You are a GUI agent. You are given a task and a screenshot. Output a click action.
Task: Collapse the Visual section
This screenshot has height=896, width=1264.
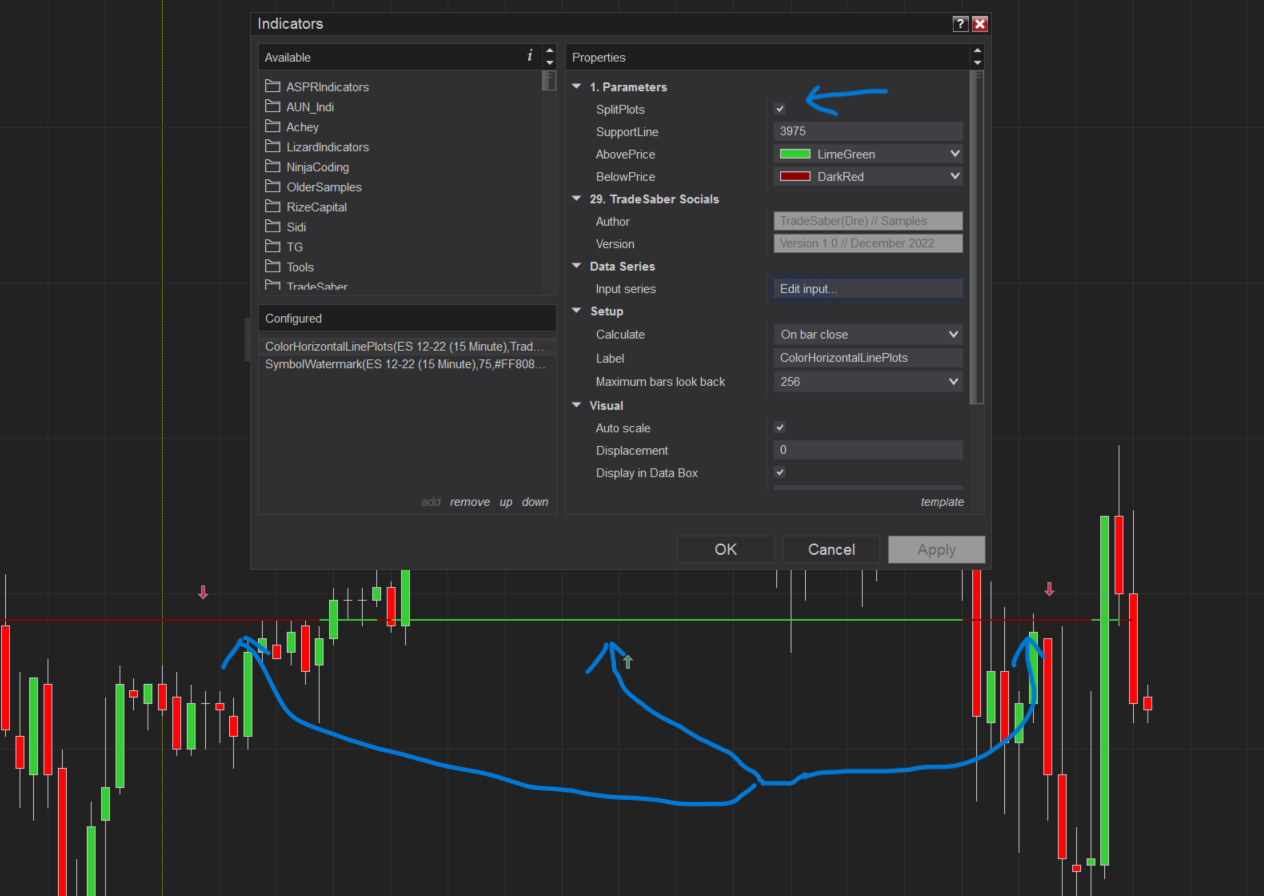coord(576,405)
